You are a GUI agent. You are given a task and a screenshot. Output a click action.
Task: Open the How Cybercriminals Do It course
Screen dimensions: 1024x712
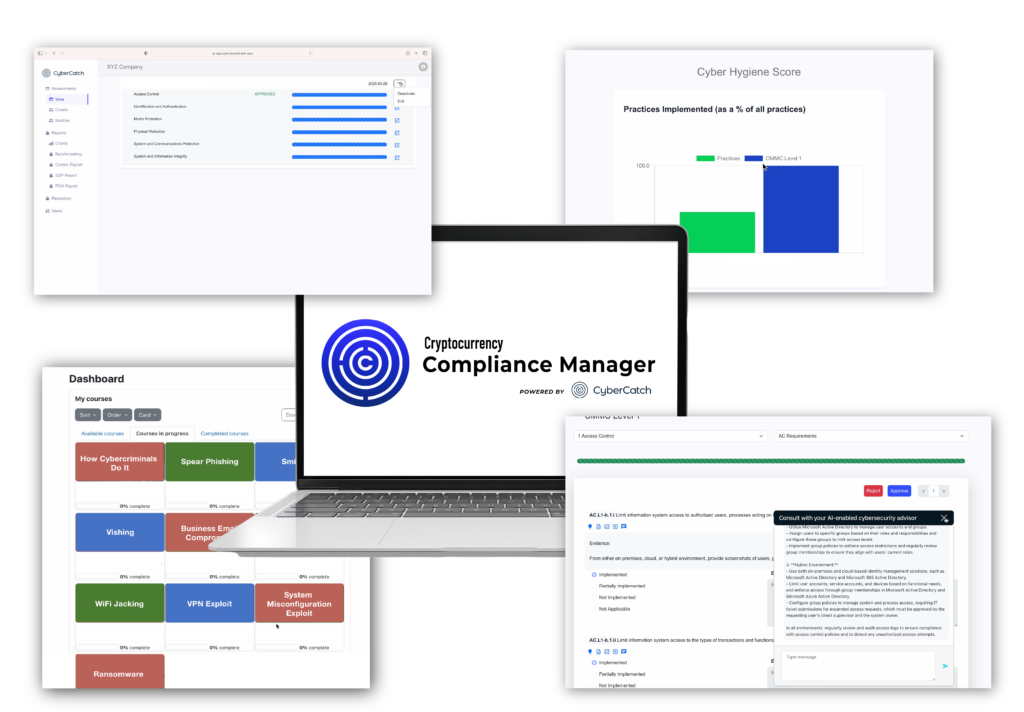point(120,462)
